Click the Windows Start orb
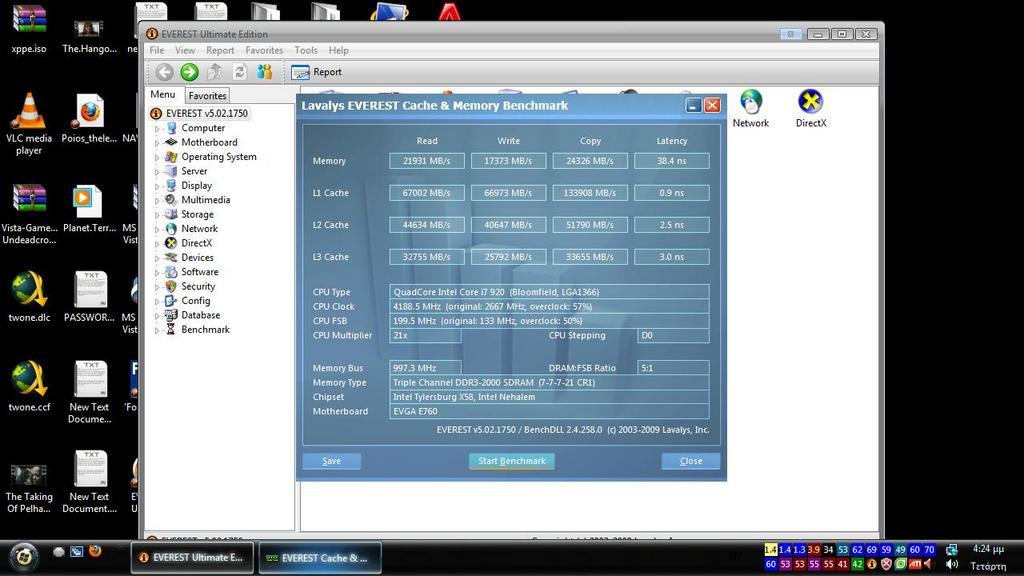Screen dimensions: 1024x576 [x=24, y=556]
